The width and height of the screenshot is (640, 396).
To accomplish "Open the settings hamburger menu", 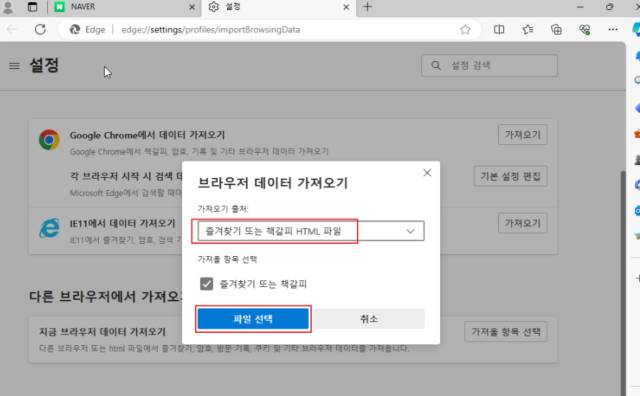I will (14, 65).
